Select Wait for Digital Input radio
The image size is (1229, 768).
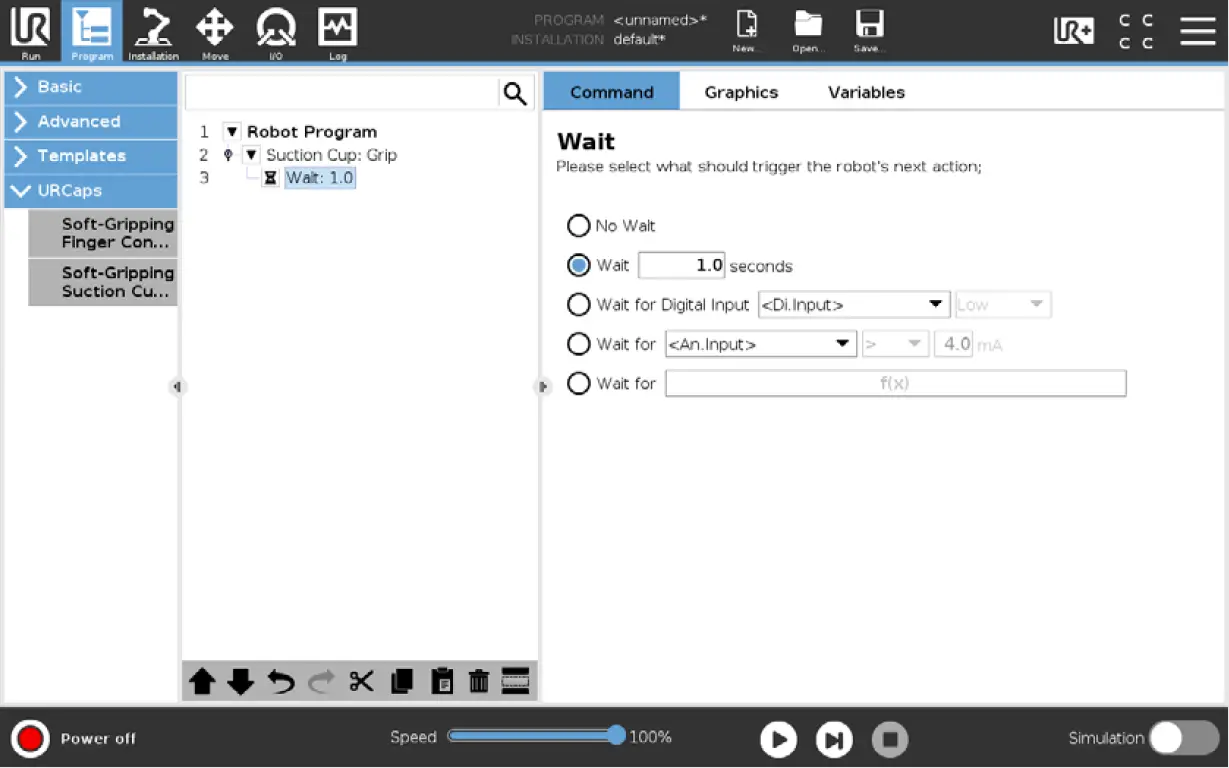pyautogui.click(x=578, y=304)
